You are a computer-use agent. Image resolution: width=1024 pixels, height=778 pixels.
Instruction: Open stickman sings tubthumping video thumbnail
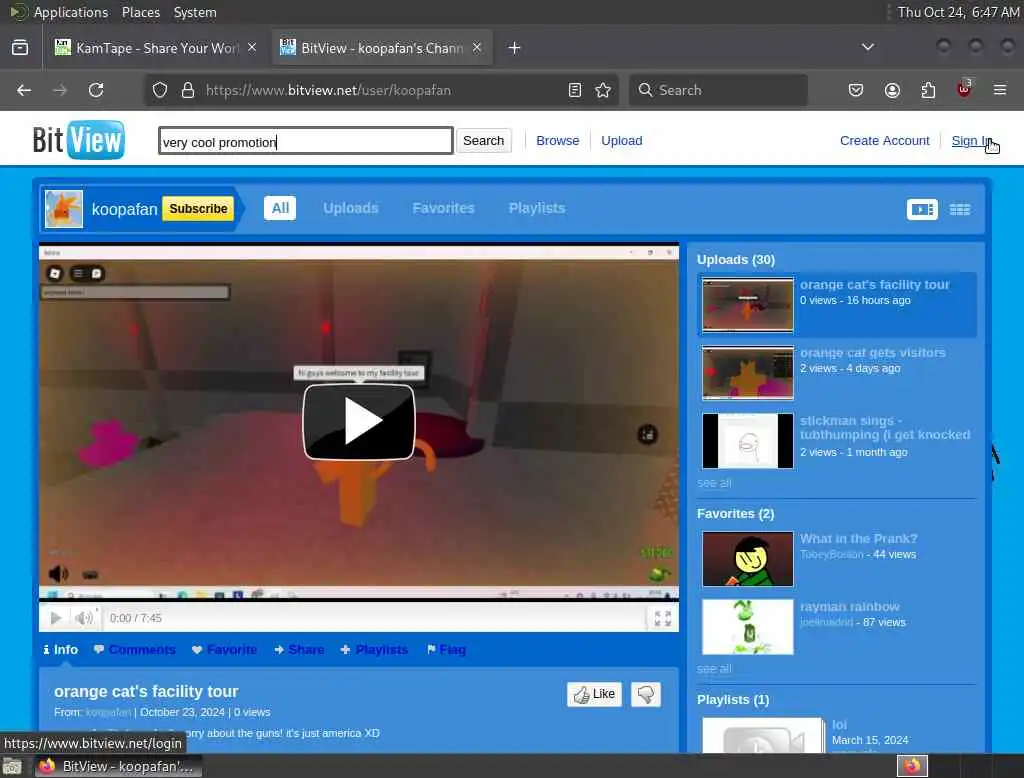pyautogui.click(x=748, y=441)
